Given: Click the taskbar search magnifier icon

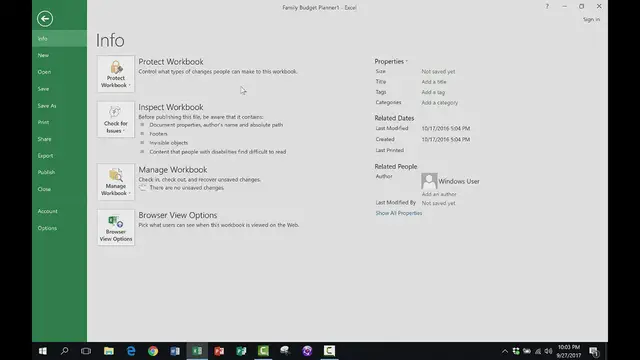Looking at the screenshot, I should tap(64, 351).
